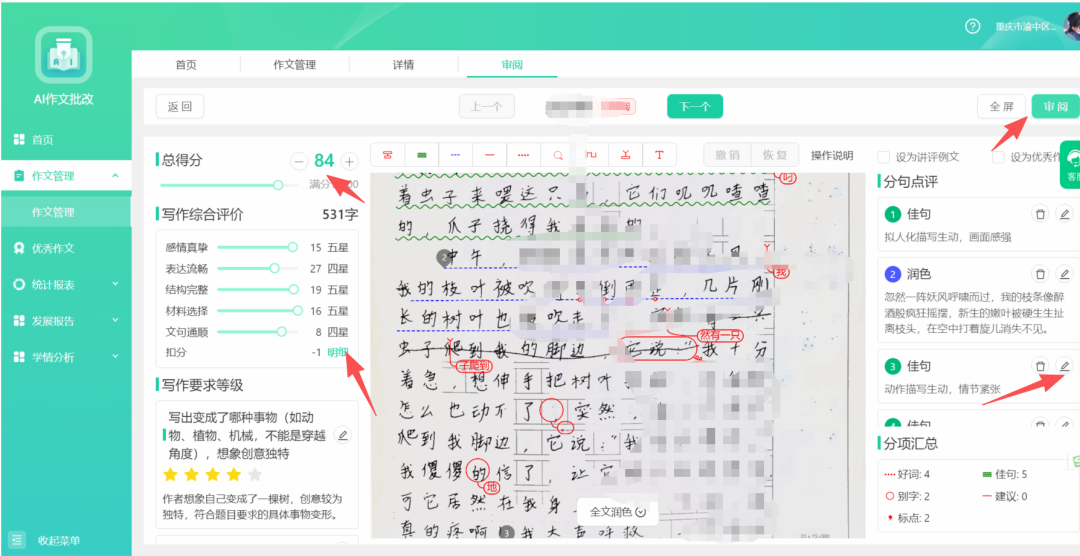Screen dimensions: 1080x556
Task: Select the red T text tool
Action: click(659, 155)
